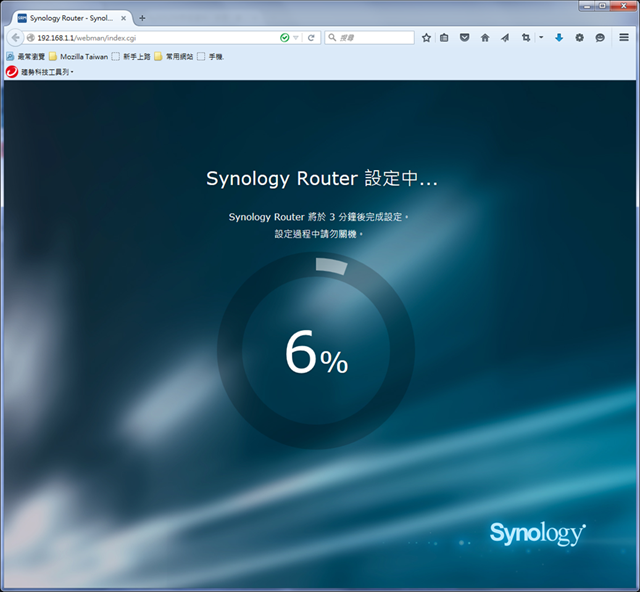
Task: Click the globe site identity icon in address bar
Action: (30, 38)
